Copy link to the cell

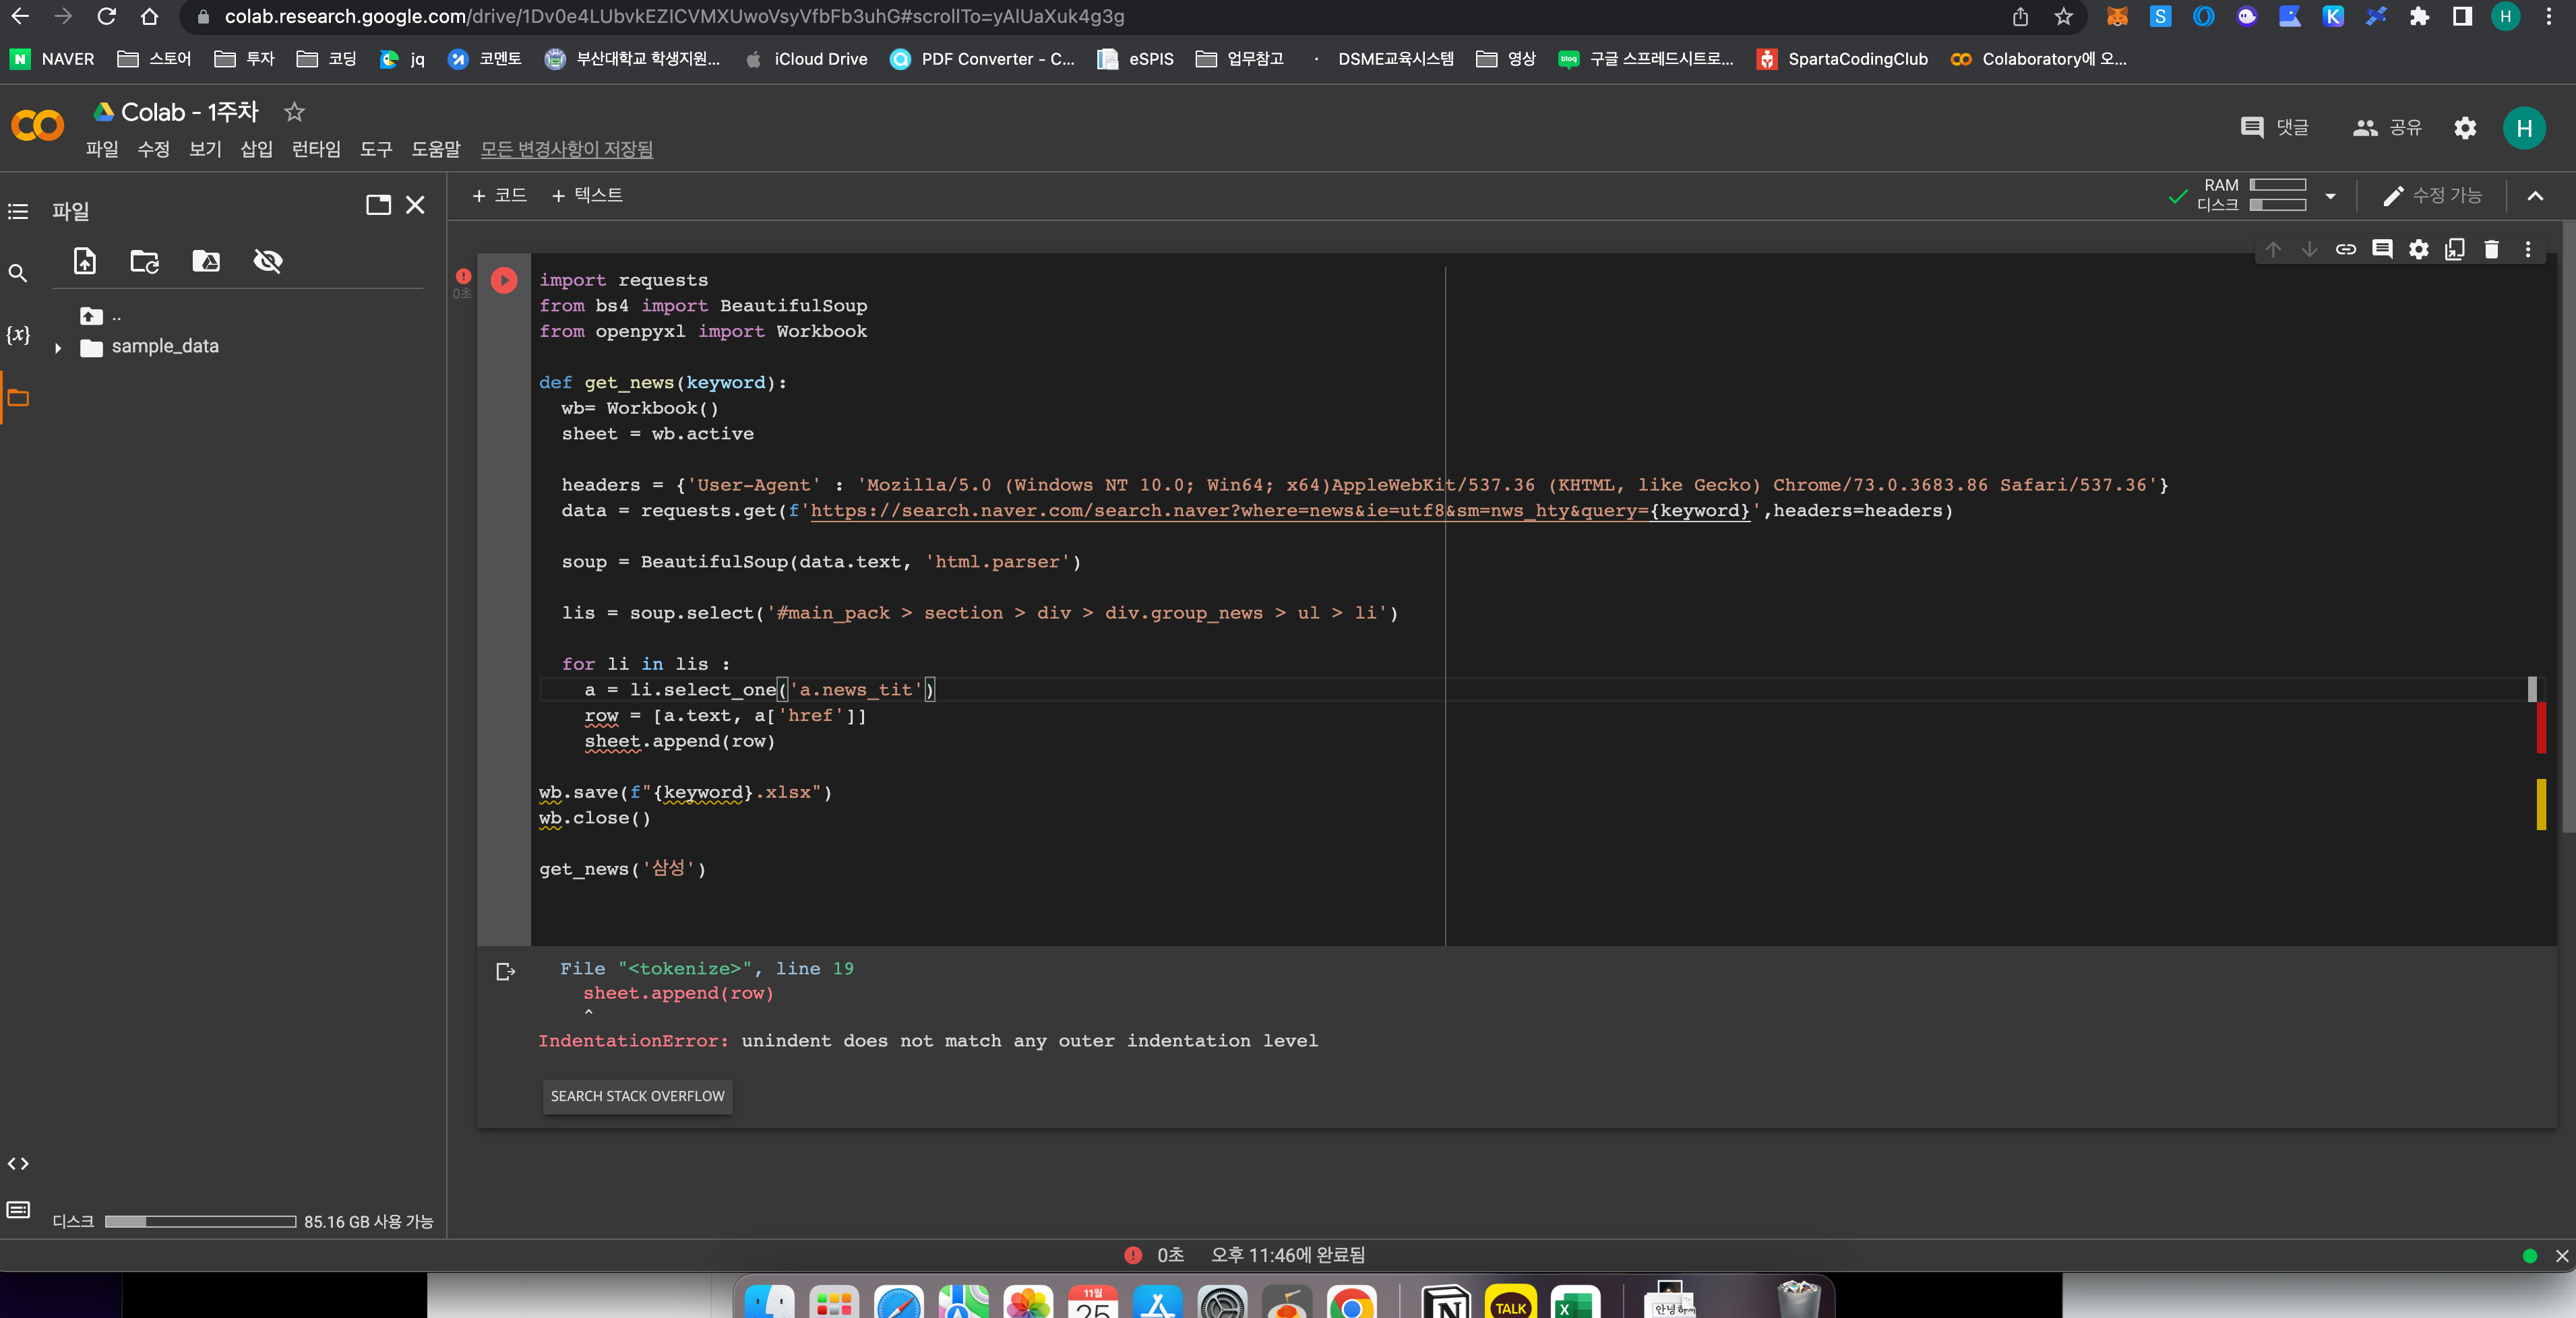pos(2346,249)
